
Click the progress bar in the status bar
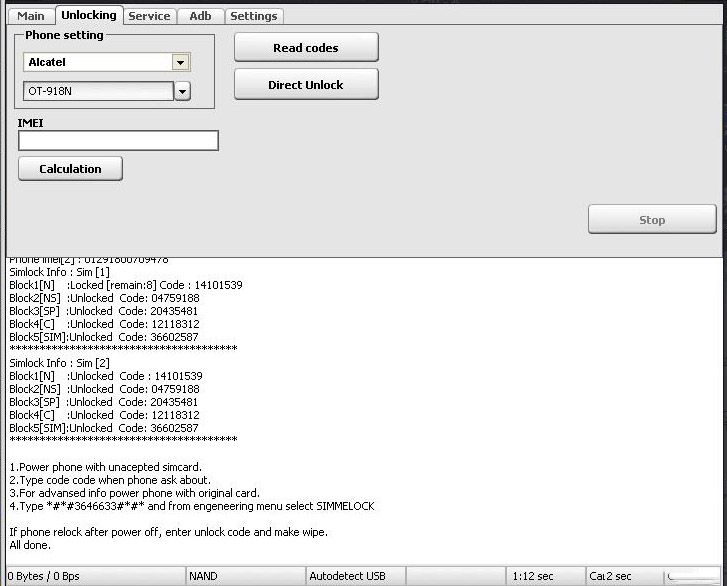coord(693,576)
